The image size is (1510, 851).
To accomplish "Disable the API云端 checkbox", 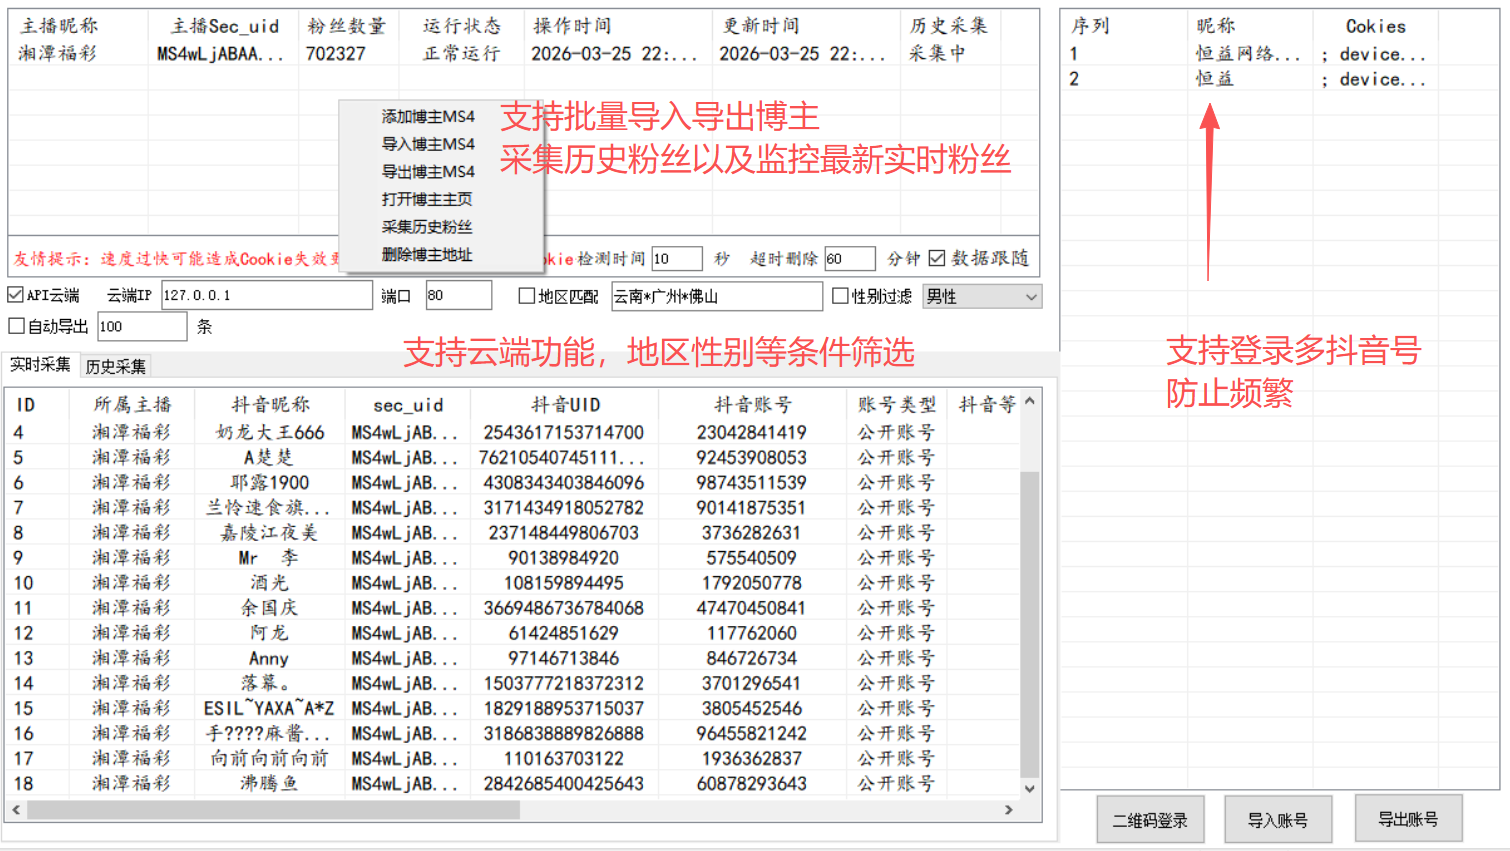I will pos(16,295).
